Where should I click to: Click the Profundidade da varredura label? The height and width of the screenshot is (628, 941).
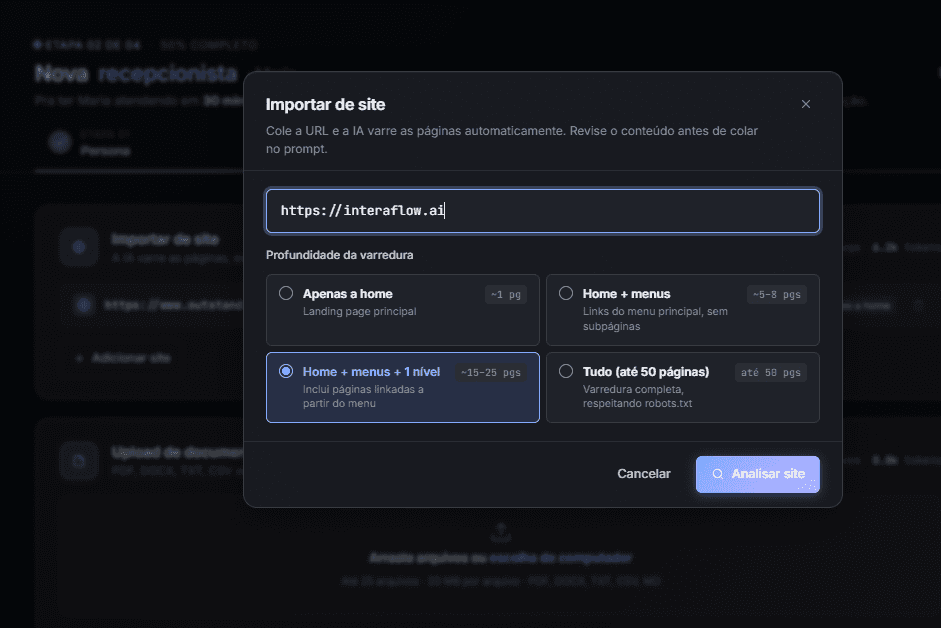(x=340, y=255)
